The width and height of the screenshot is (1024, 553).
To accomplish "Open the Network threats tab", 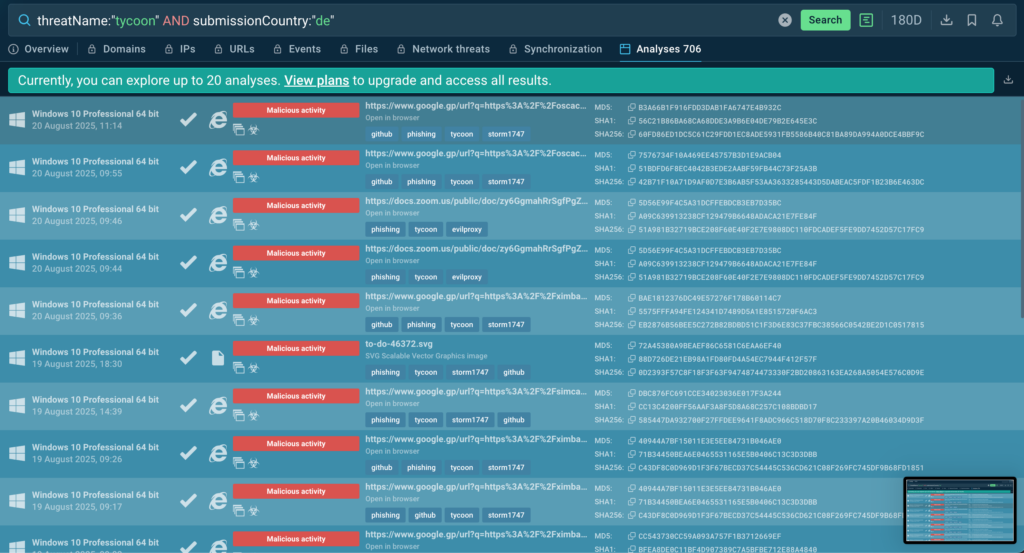I will (443, 49).
